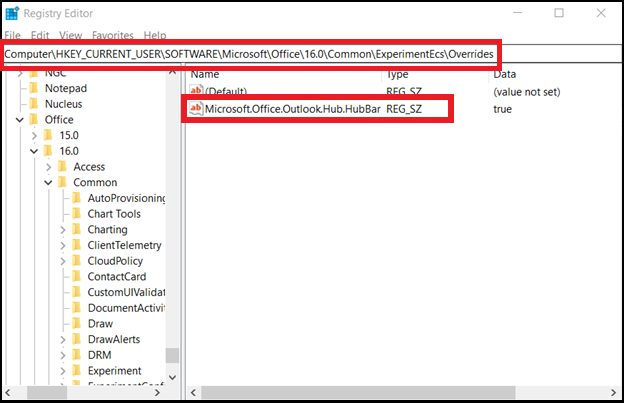Click the tree pane scroll up arrow
The height and width of the screenshot is (403, 624).
[172, 73]
